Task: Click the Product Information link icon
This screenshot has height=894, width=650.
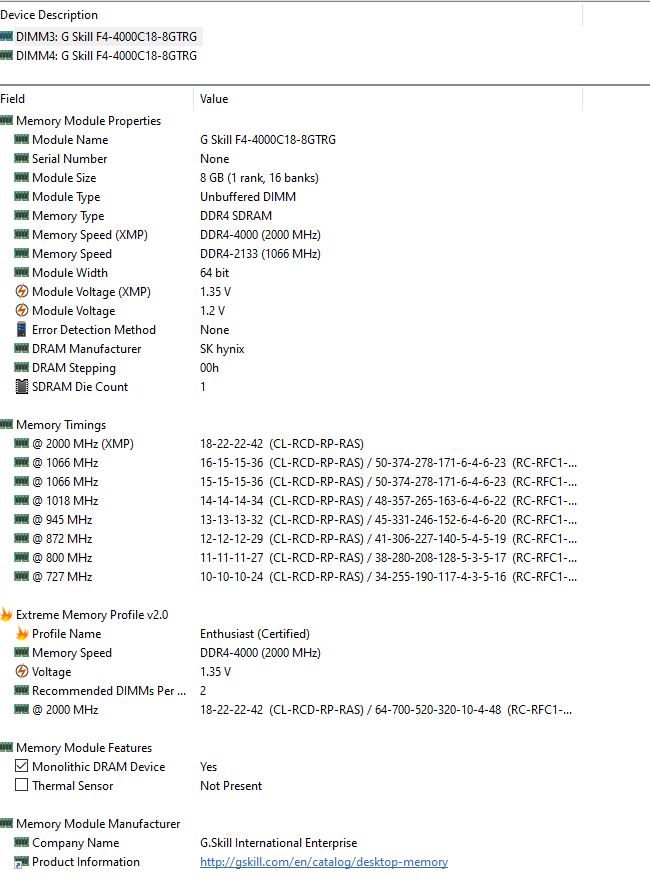Action: (x=22, y=862)
